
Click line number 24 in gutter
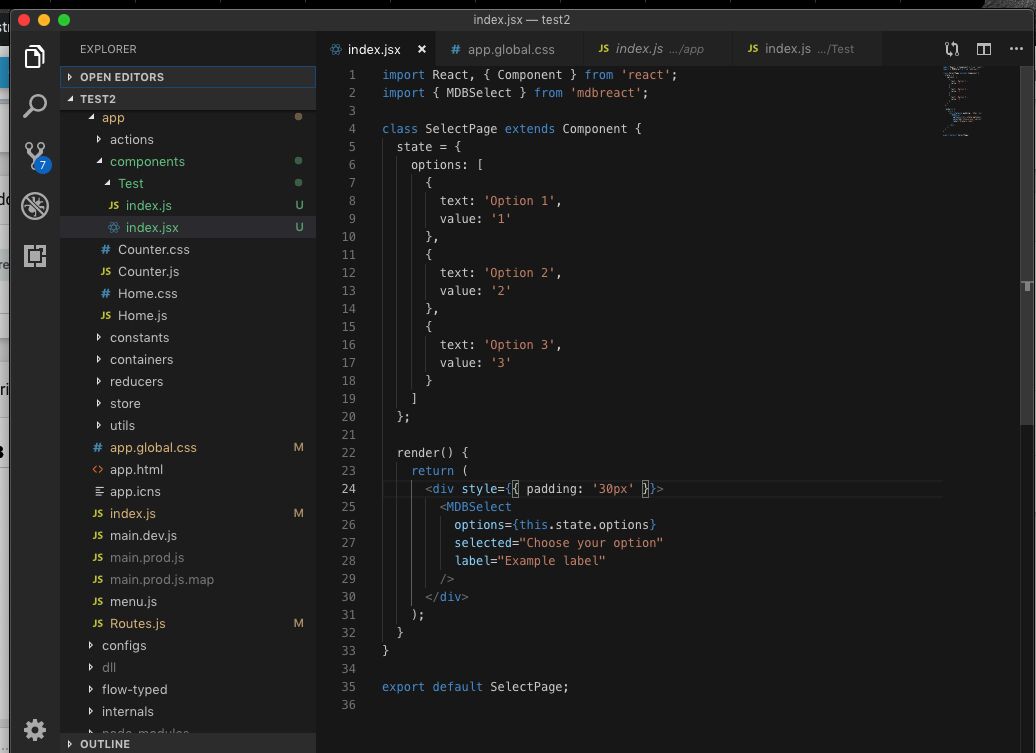[x=348, y=489]
